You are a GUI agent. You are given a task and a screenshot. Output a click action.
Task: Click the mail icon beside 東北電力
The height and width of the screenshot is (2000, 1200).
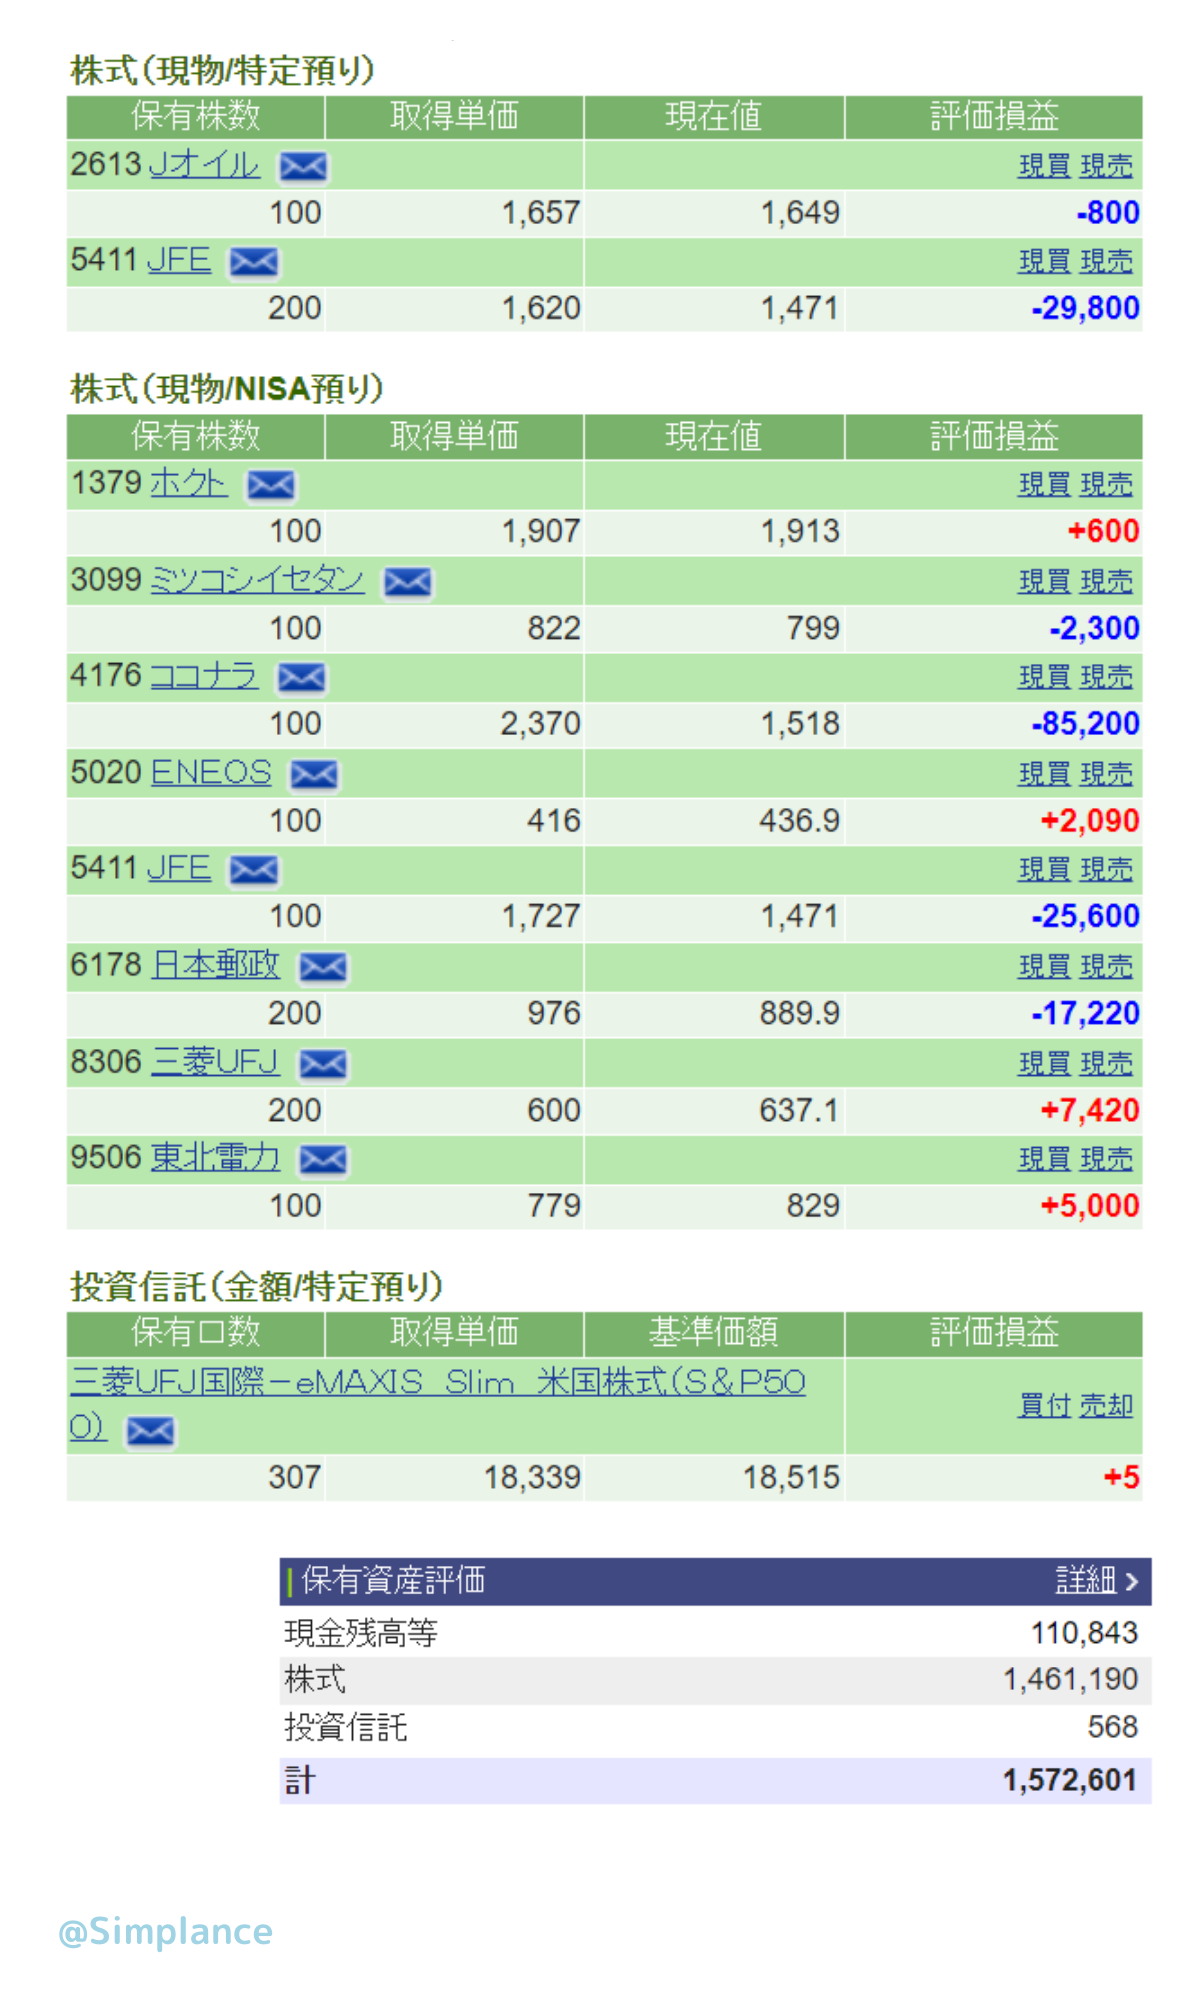(323, 1160)
